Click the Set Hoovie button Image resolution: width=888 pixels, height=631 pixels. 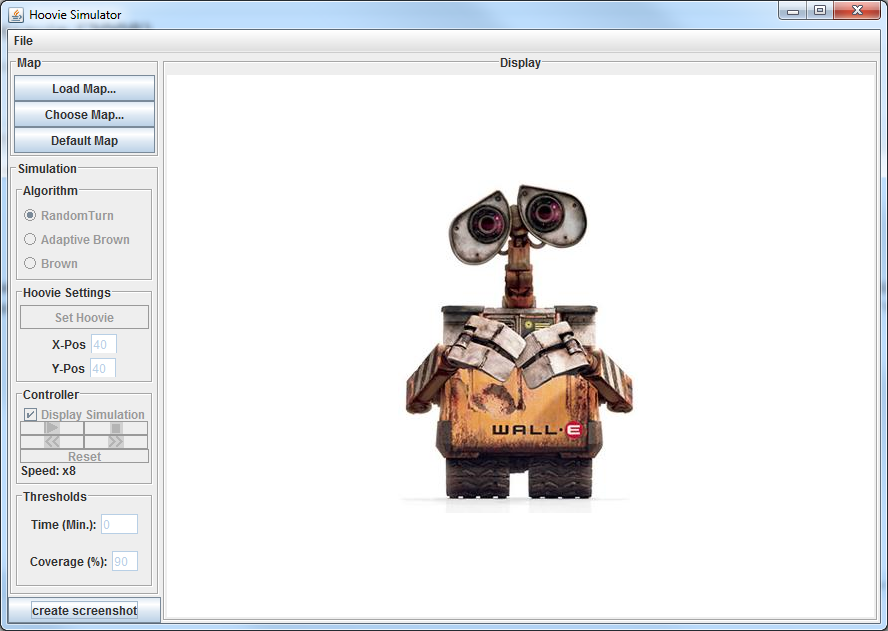tap(84, 317)
